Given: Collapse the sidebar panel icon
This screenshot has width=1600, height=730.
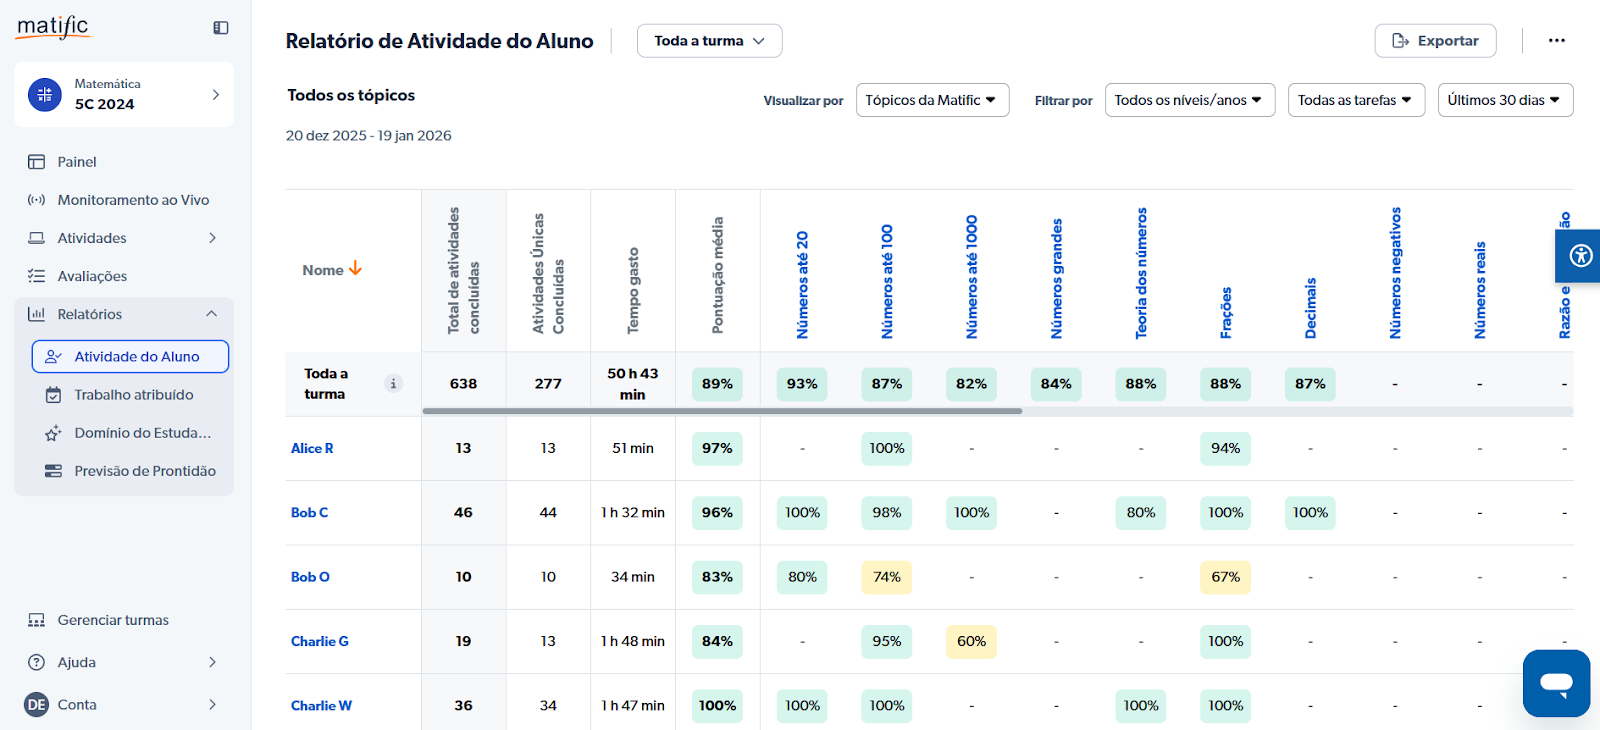Looking at the screenshot, I should (221, 28).
